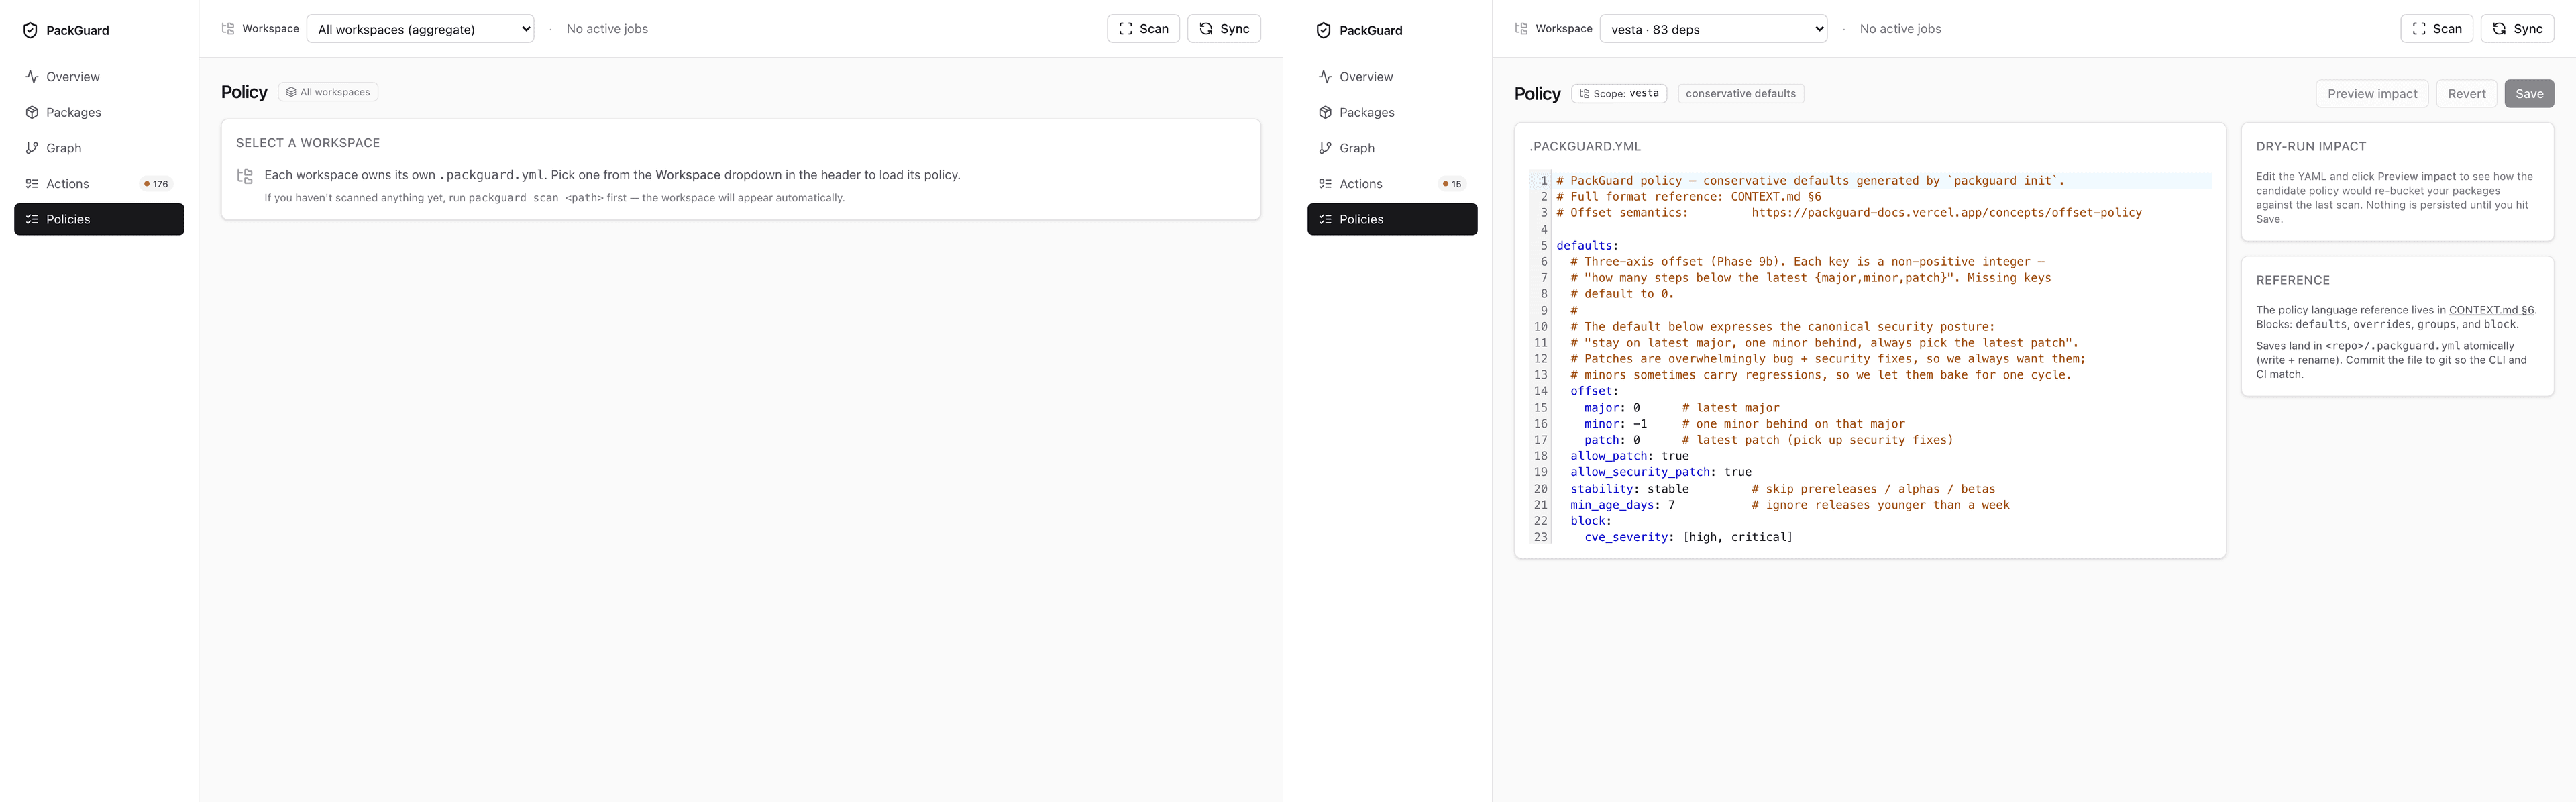Open Actions with 15 badge
The height and width of the screenshot is (802, 2576).
(x=1392, y=183)
